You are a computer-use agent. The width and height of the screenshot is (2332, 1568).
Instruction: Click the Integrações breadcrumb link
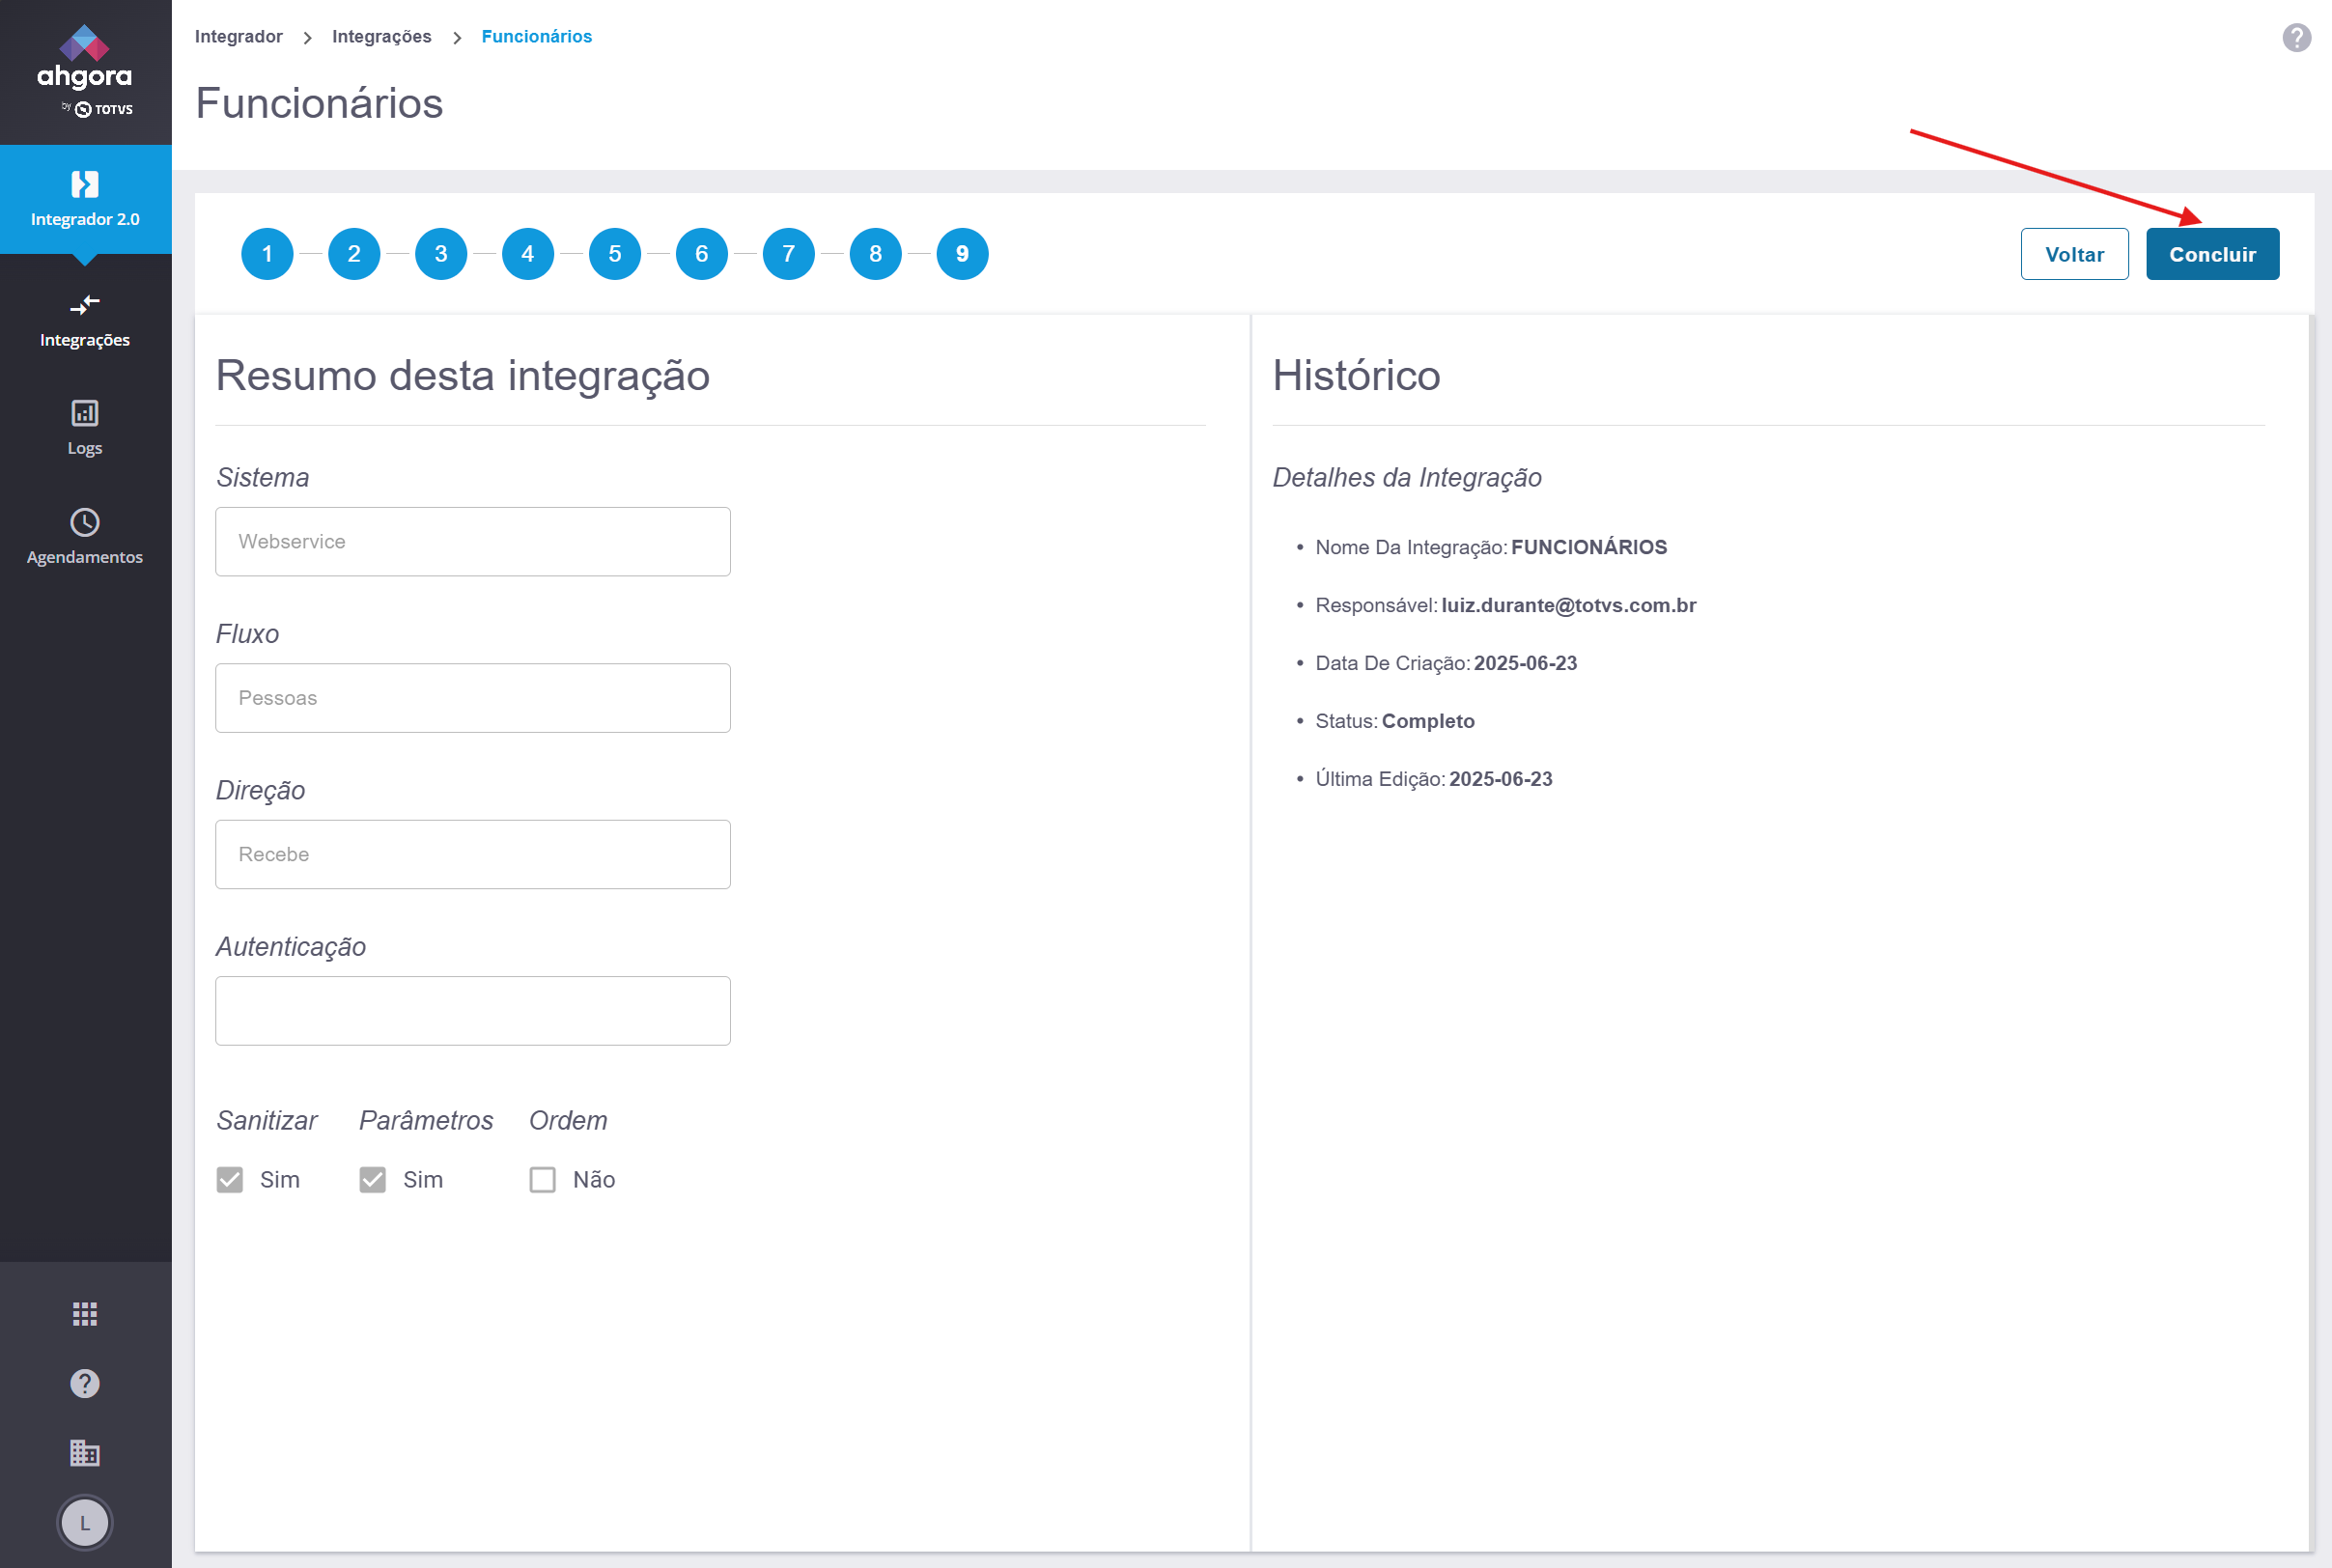(x=381, y=37)
